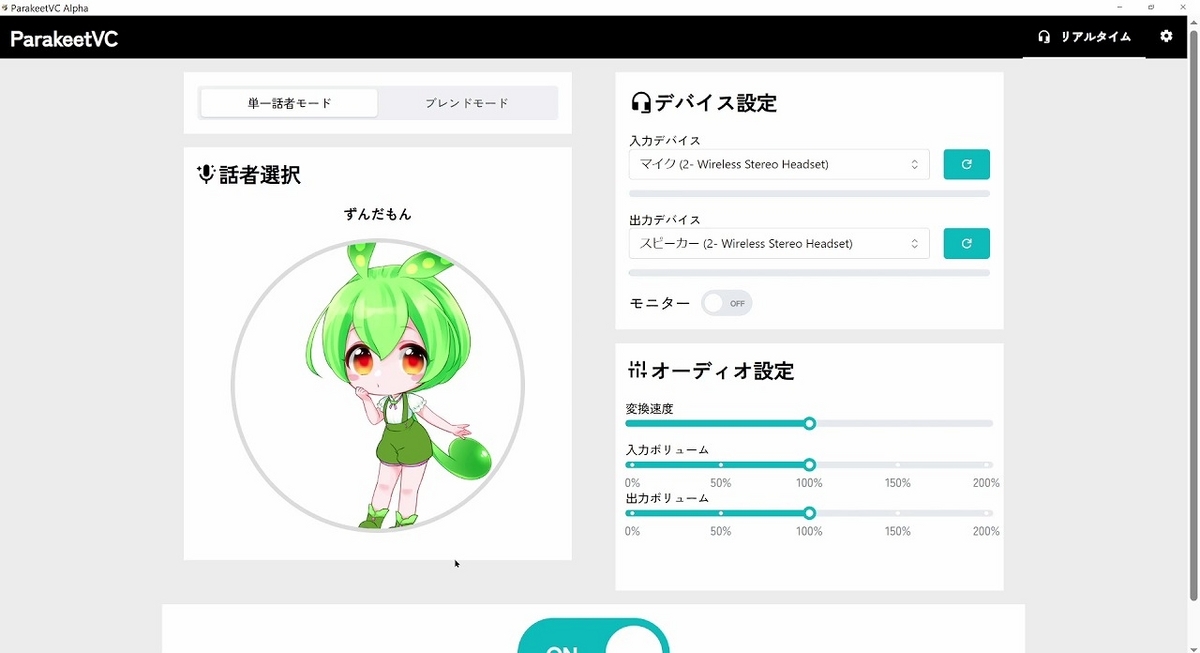
Task: Click the デバイス設定 heading
Action: coord(716,102)
